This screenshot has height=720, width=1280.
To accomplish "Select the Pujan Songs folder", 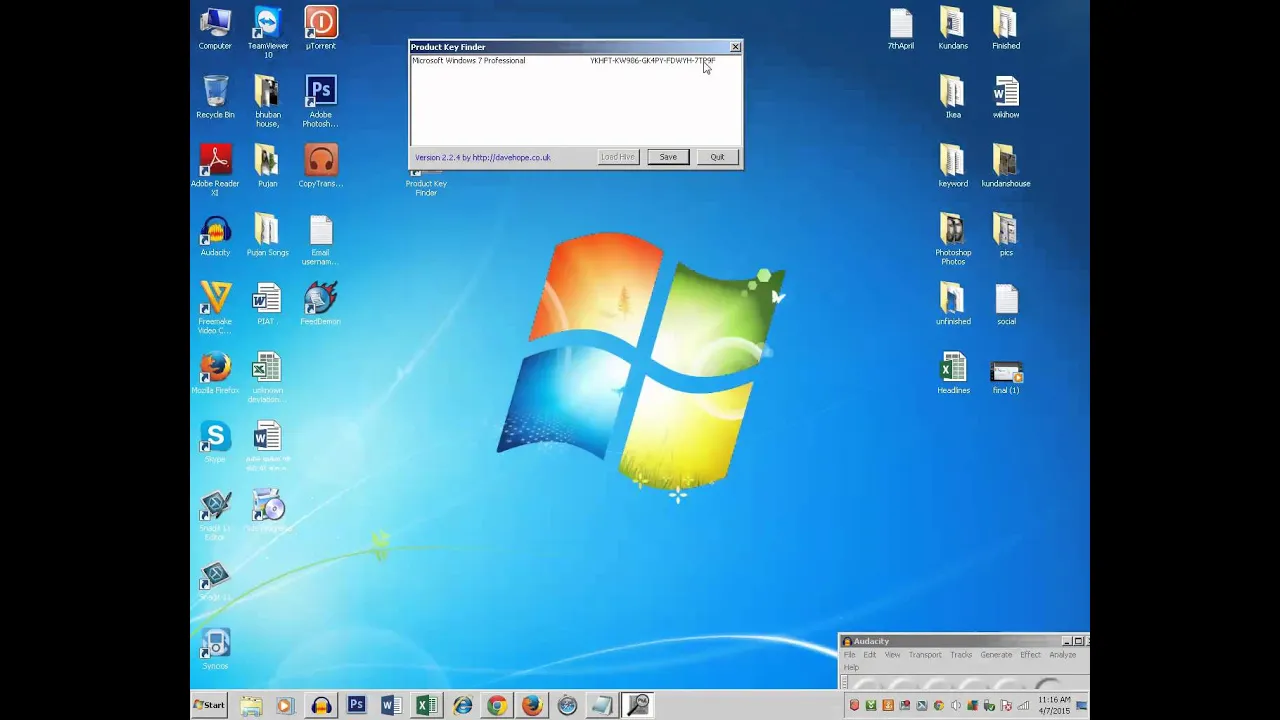I will (x=267, y=236).
